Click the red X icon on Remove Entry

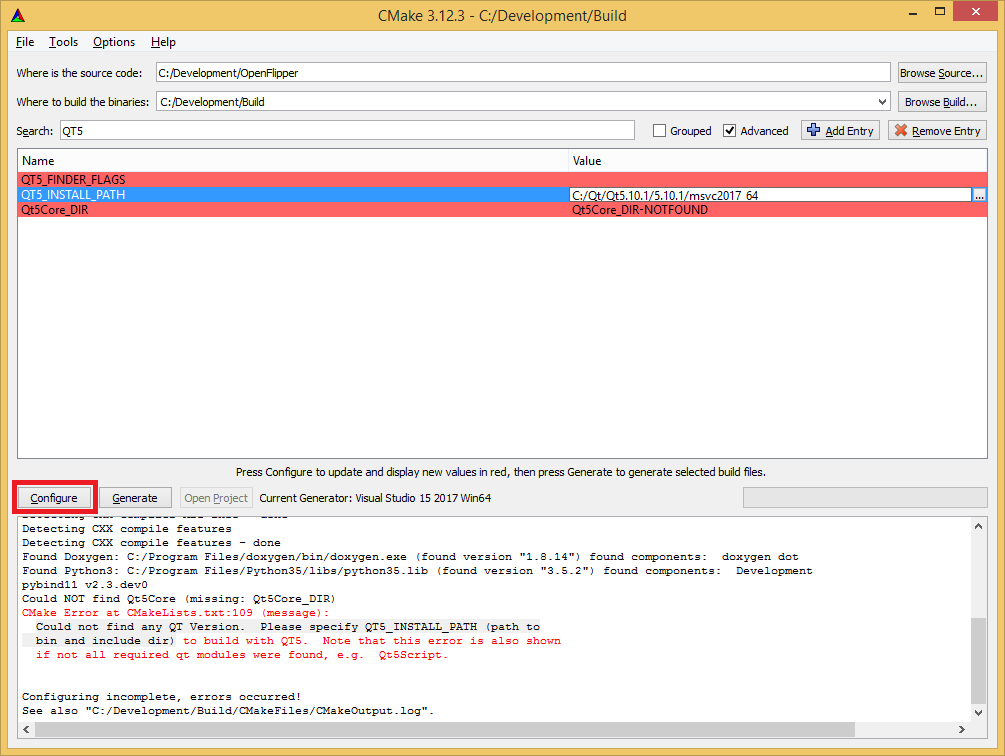(x=901, y=130)
